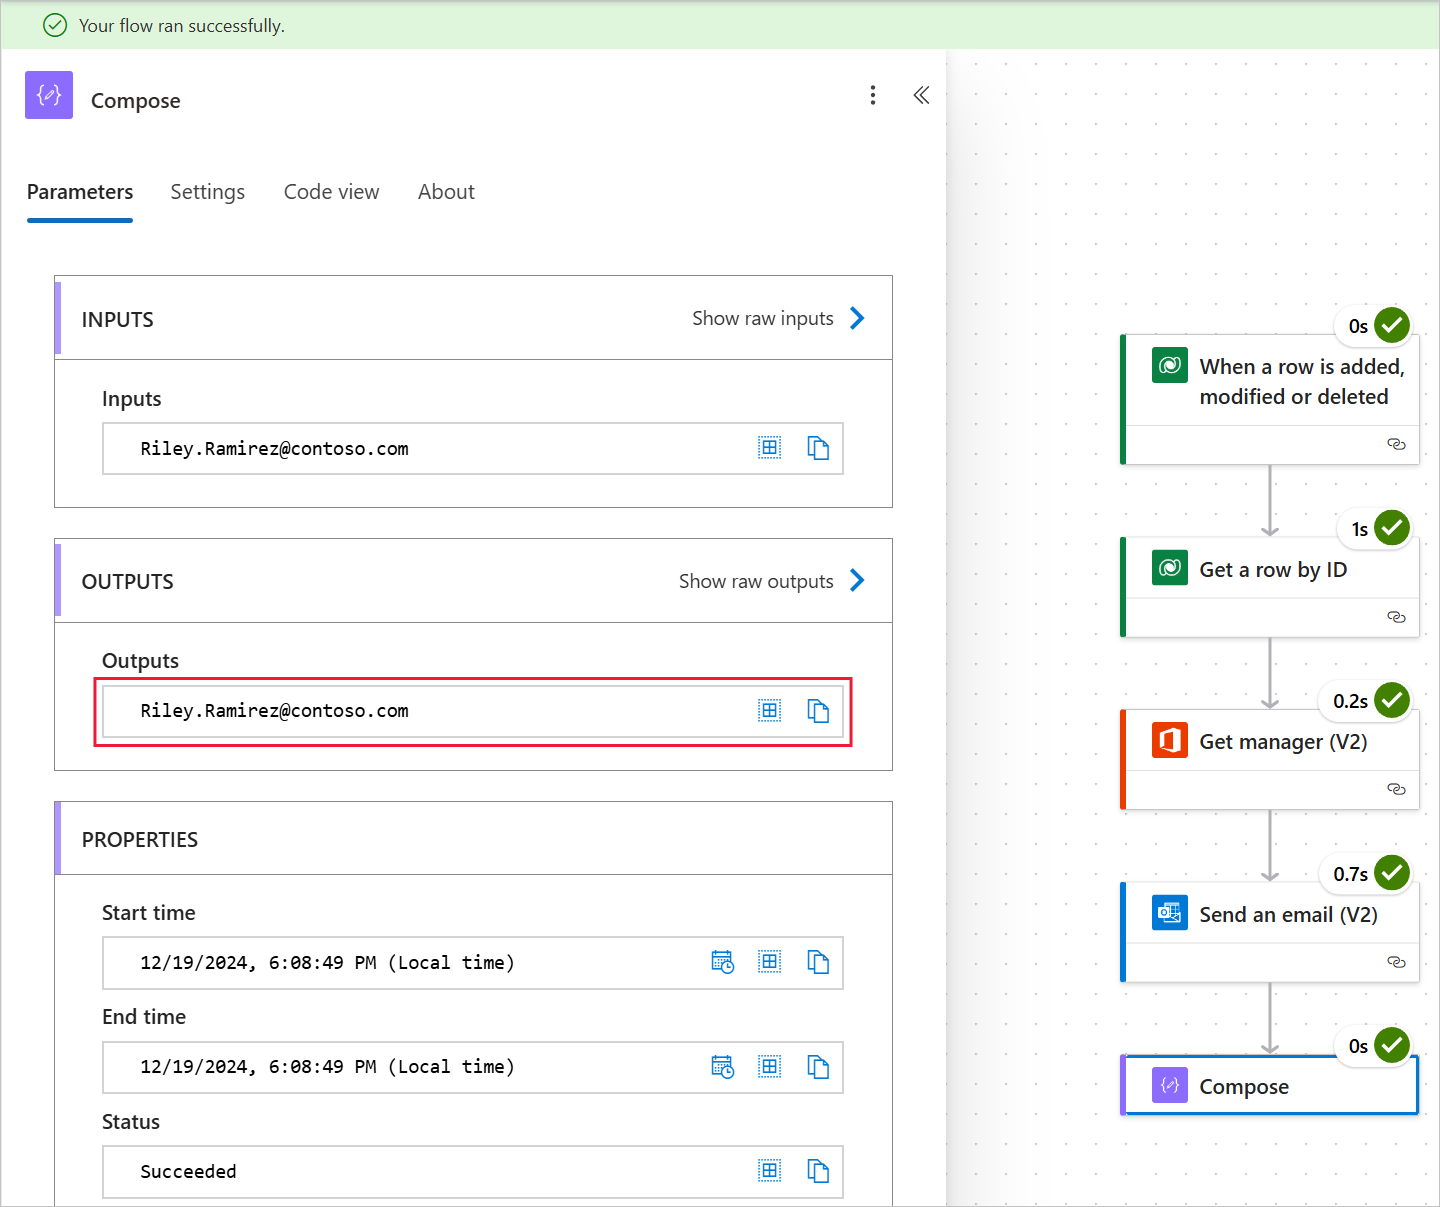The image size is (1440, 1207).
Task: Expand Show raw inputs
Action: (779, 318)
